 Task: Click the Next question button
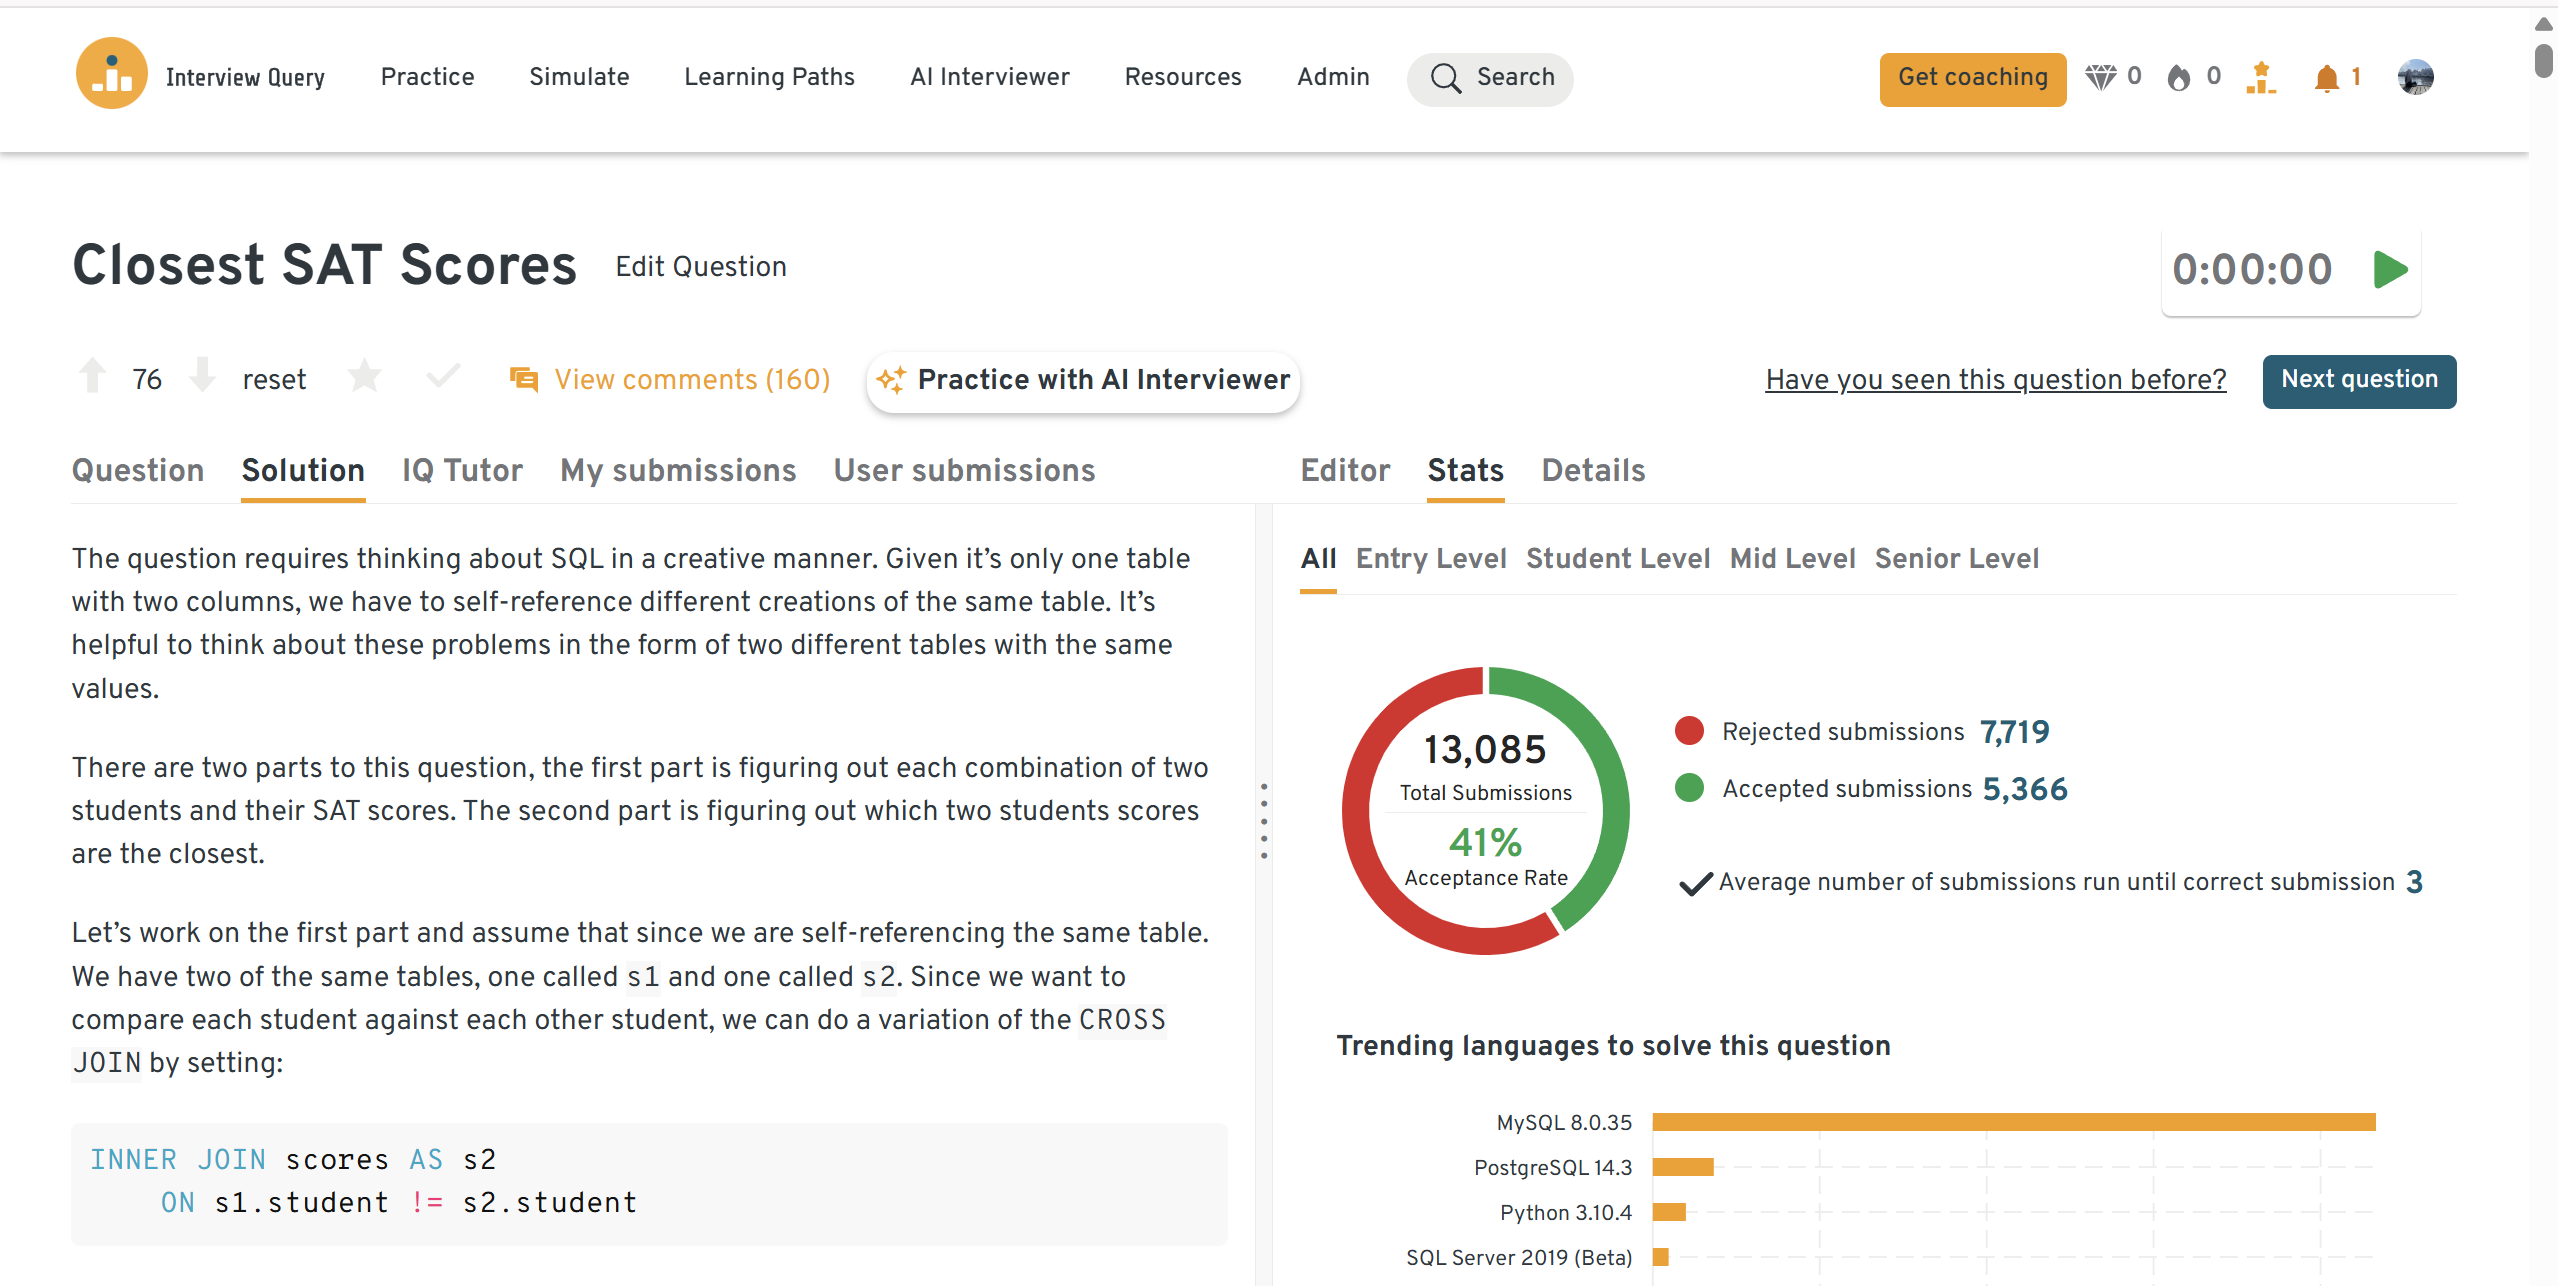coord(2358,380)
